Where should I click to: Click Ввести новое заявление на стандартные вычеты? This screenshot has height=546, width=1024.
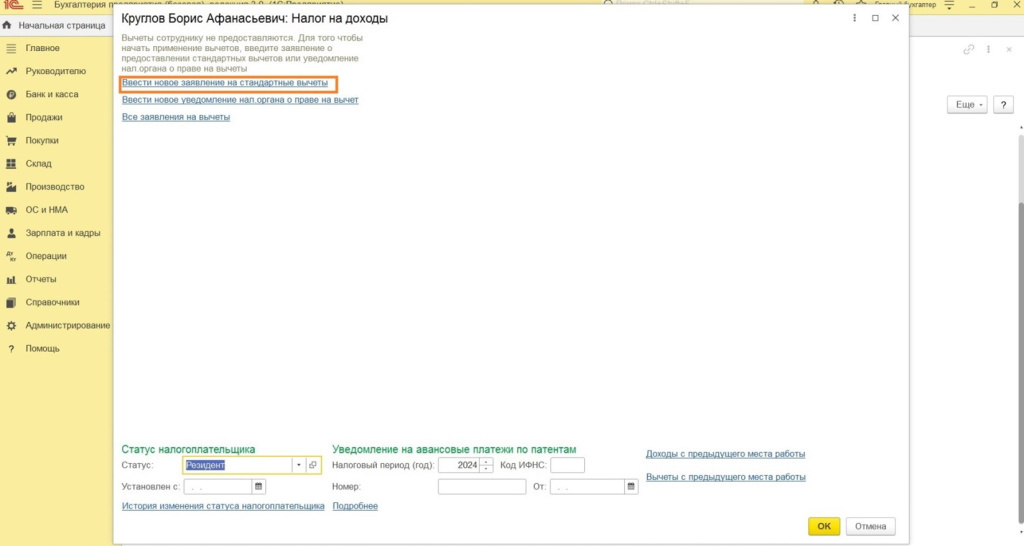point(224,83)
